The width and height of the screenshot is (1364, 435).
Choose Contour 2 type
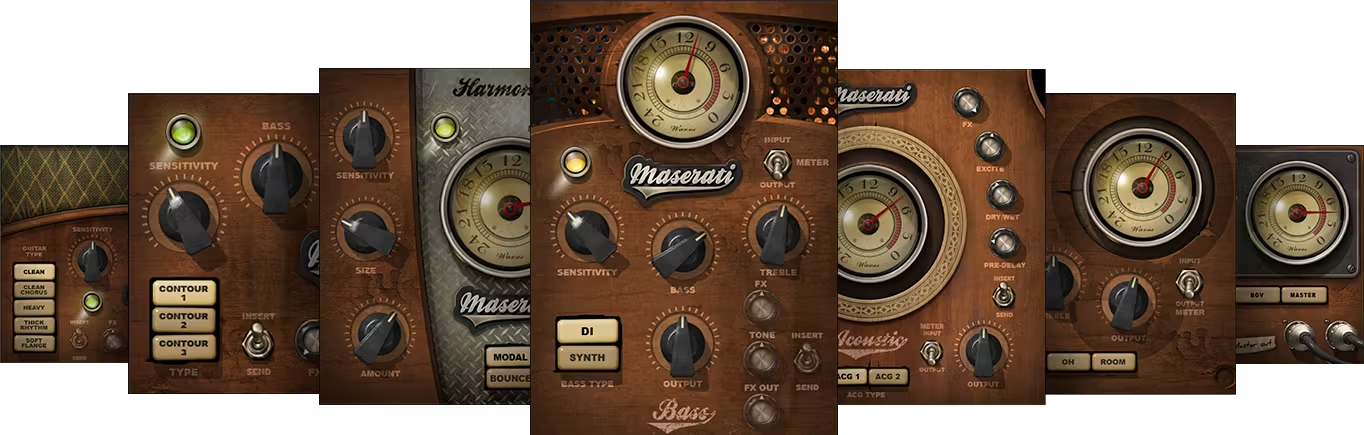pyautogui.click(x=184, y=320)
